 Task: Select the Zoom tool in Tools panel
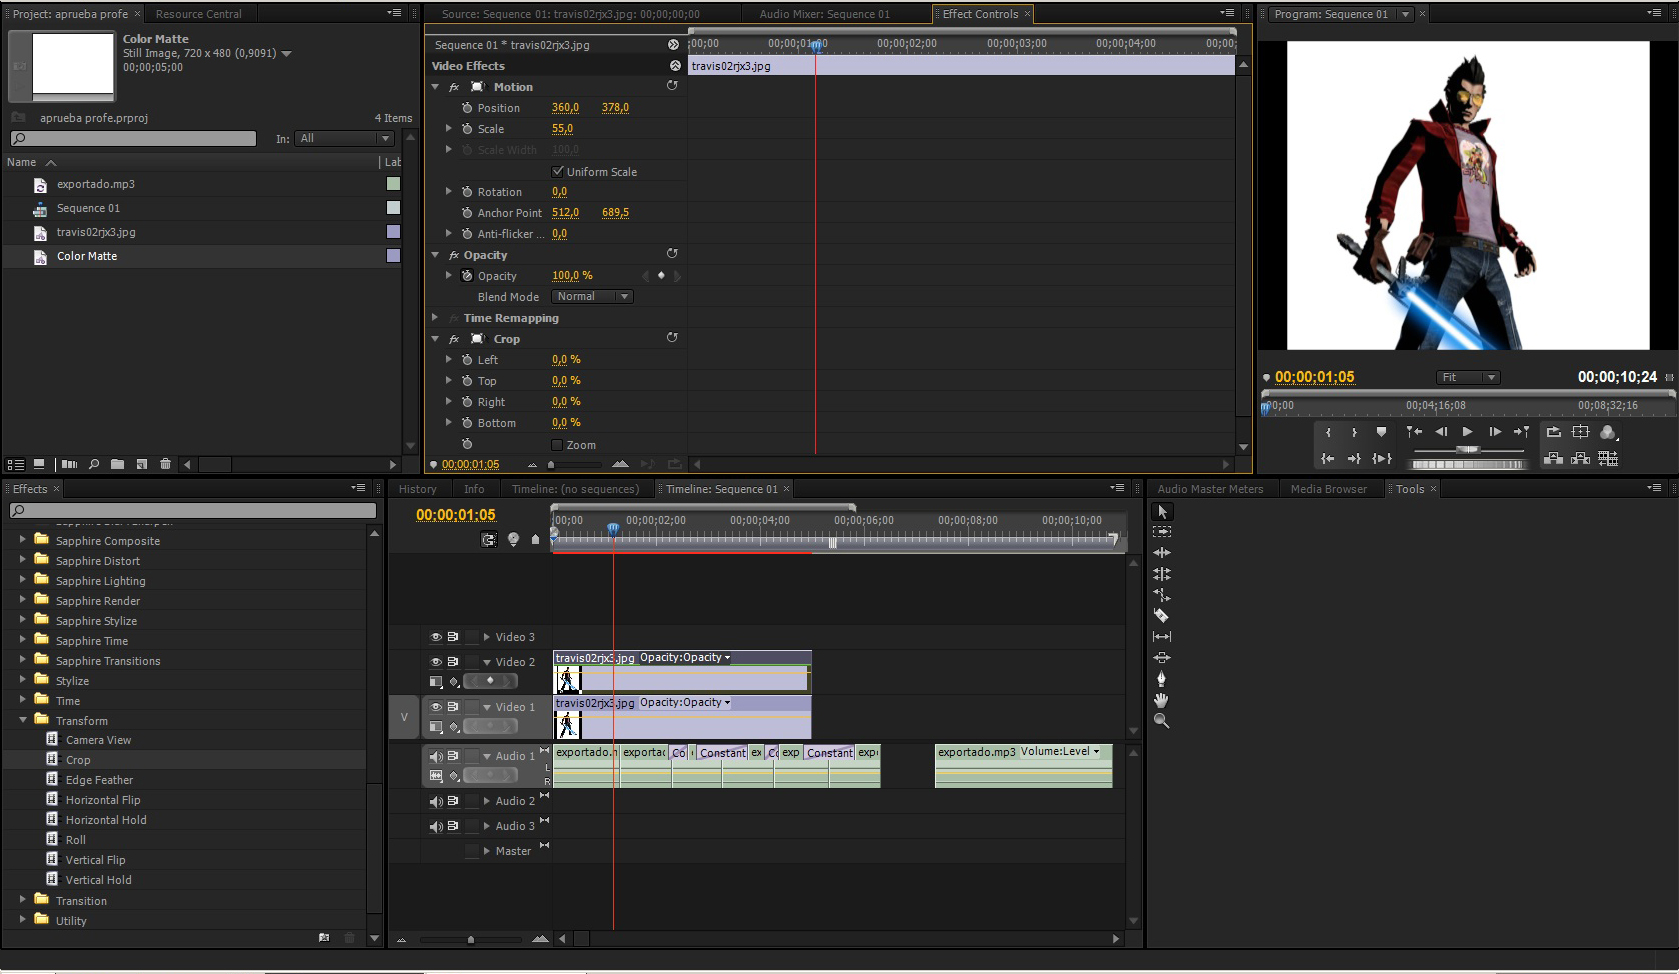pyautogui.click(x=1162, y=721)
